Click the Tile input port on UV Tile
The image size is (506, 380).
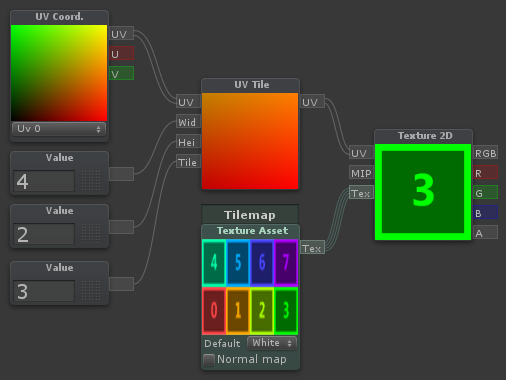tap(188, 162)
